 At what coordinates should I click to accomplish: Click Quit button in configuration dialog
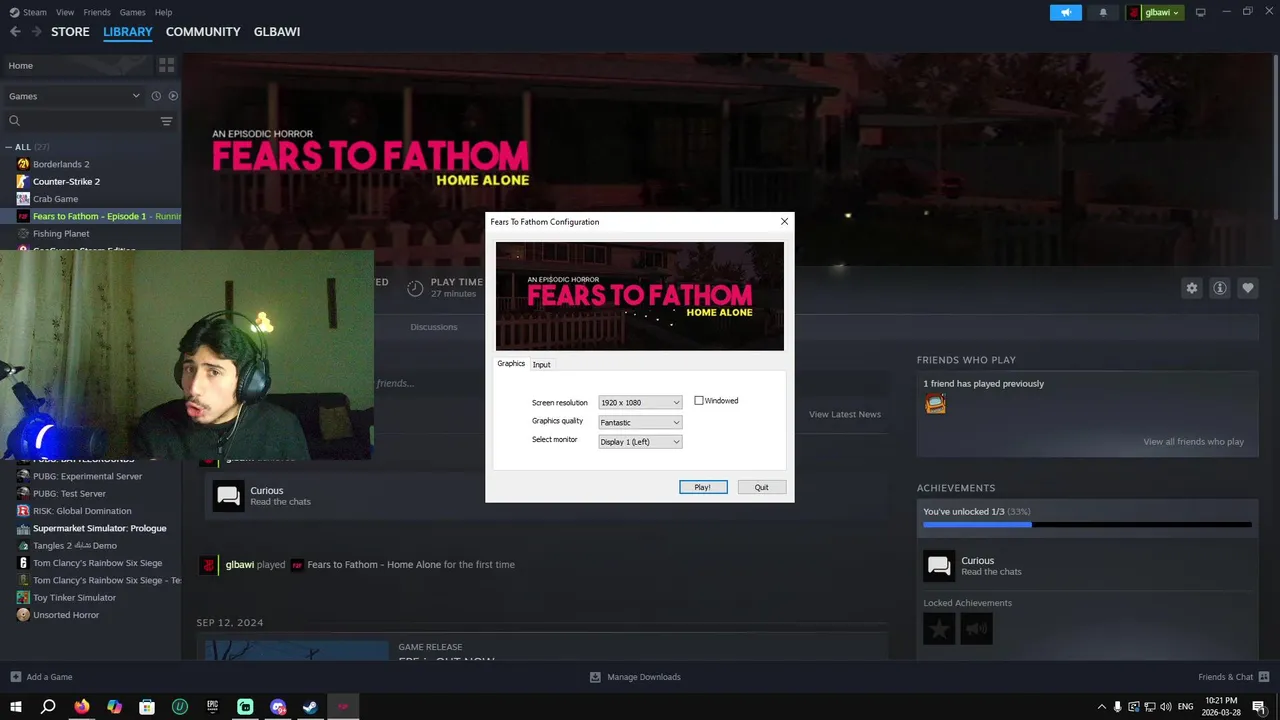tap(762, 487)
